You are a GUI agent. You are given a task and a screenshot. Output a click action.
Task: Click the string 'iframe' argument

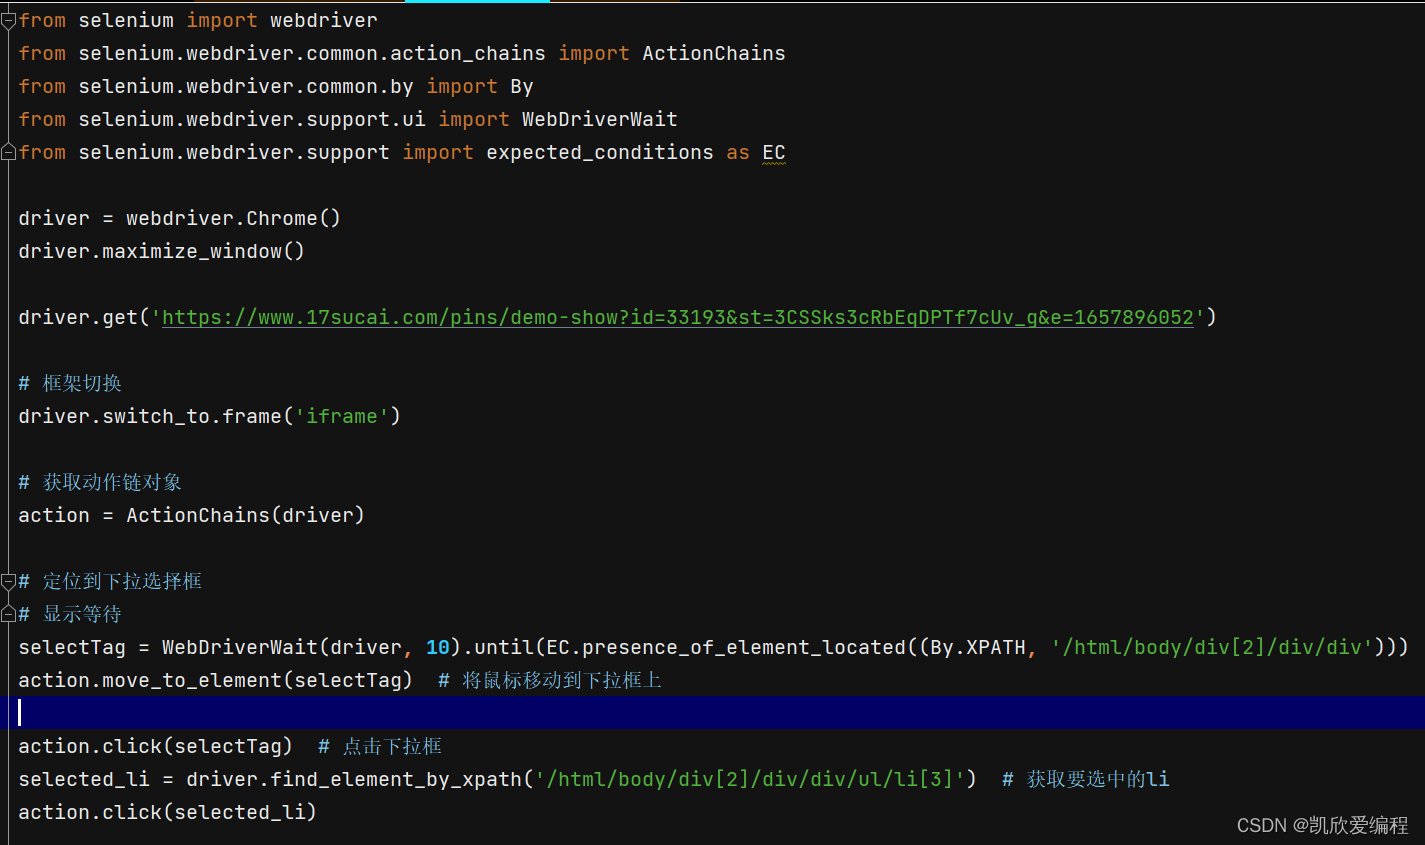(342, 417)
